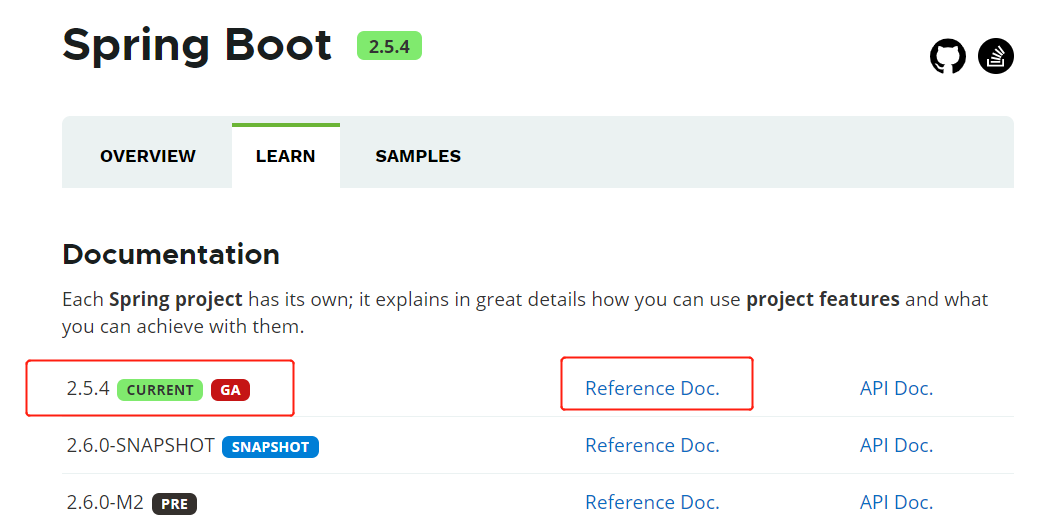Click the Documentation section heading

coord(171,255)
